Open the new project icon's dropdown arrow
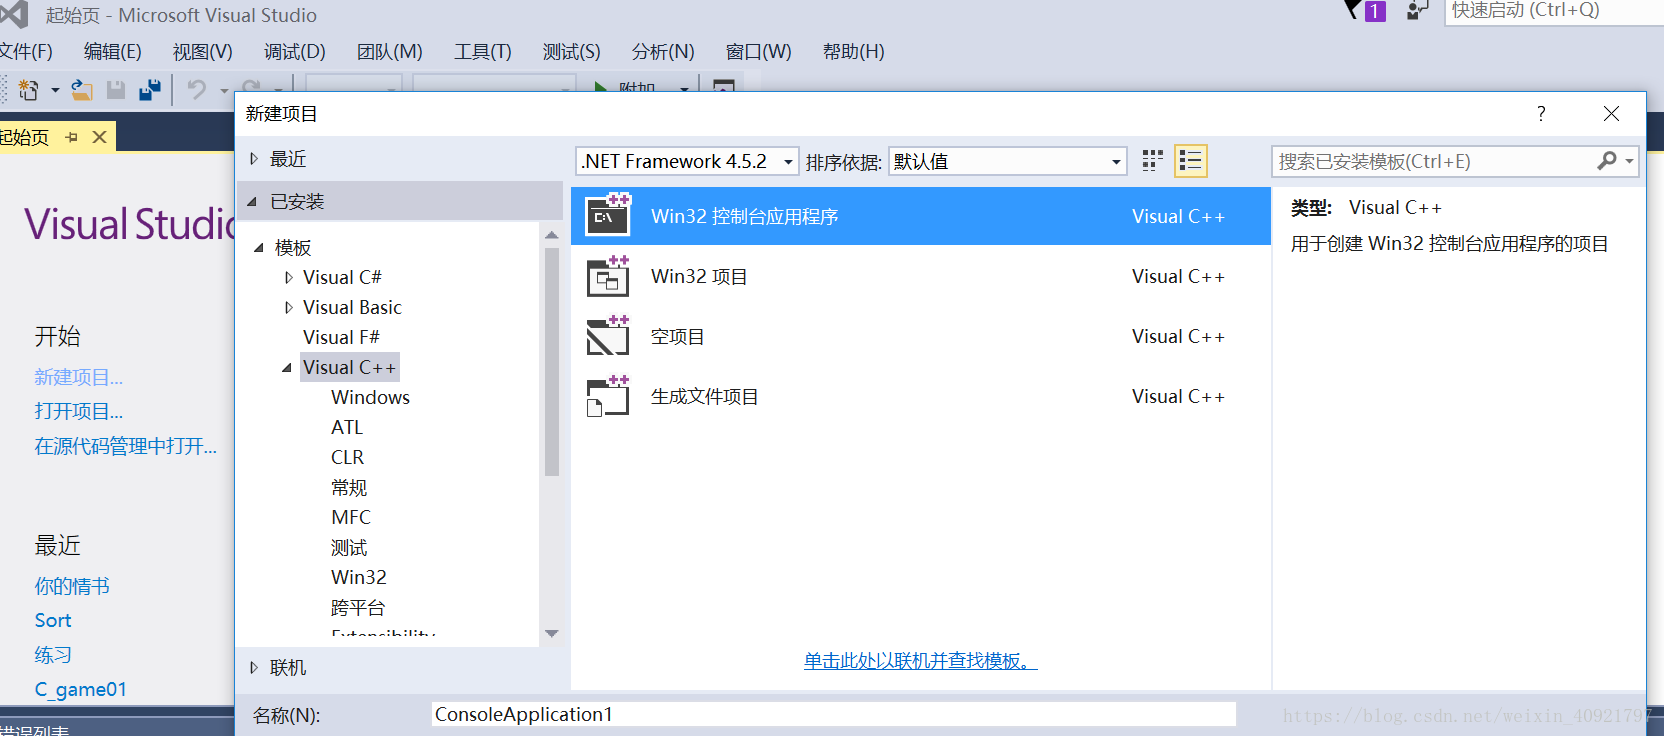 [55, 90]
